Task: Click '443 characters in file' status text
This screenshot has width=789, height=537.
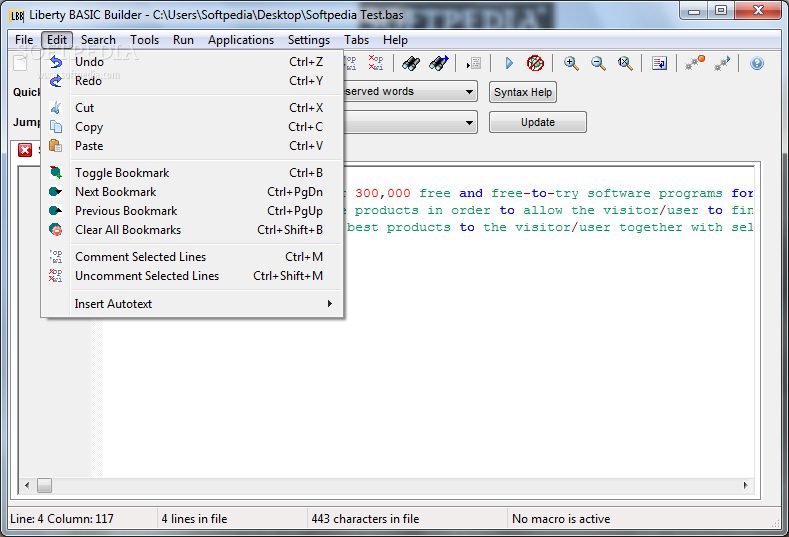Action: [365, 519]
